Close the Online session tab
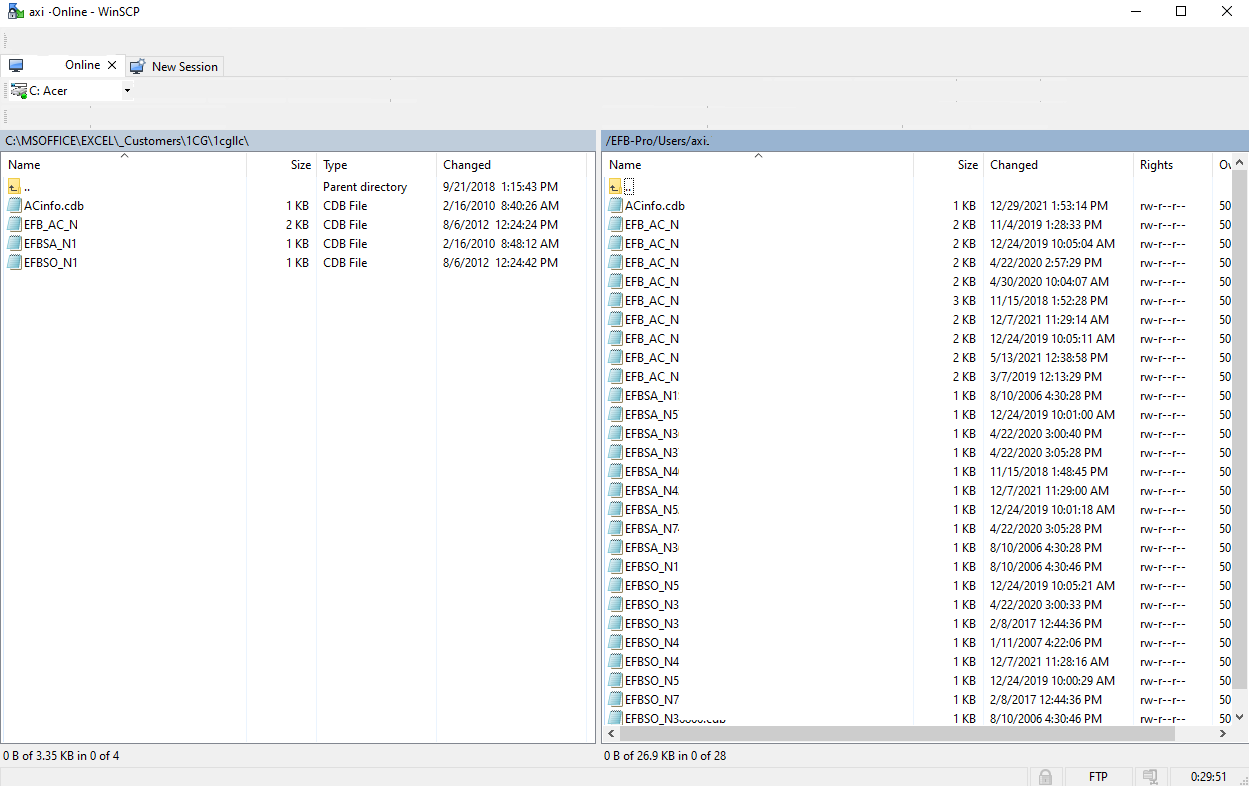Screen dimensions: 1249x786 [x=112, y=65]
